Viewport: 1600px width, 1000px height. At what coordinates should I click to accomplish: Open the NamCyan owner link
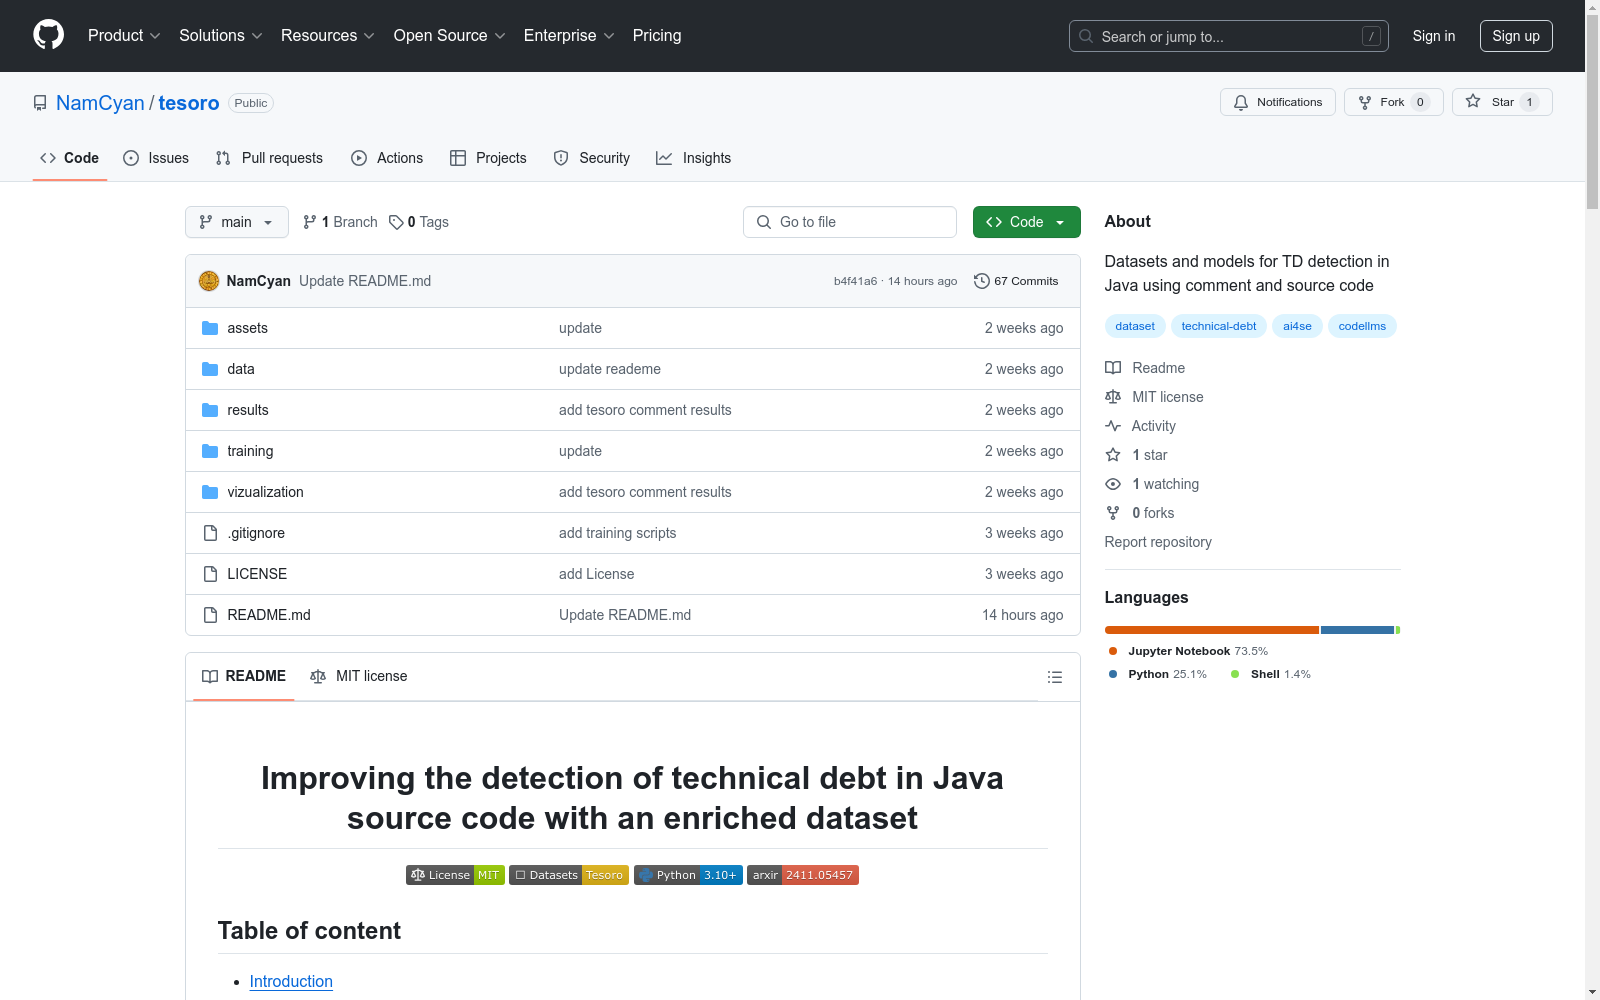(100, 103)
